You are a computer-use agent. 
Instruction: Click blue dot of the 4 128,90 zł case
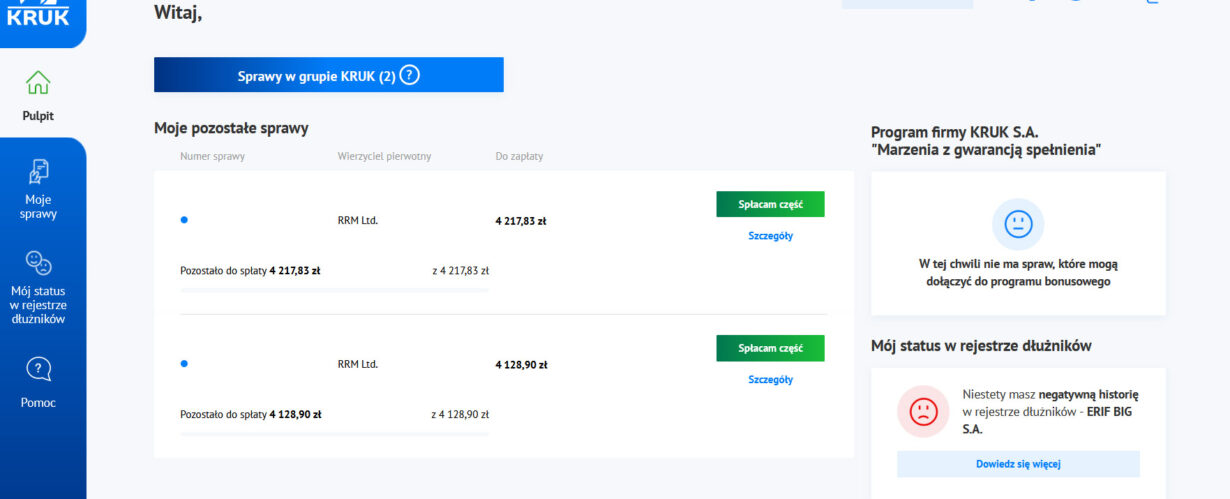point(184,364)
